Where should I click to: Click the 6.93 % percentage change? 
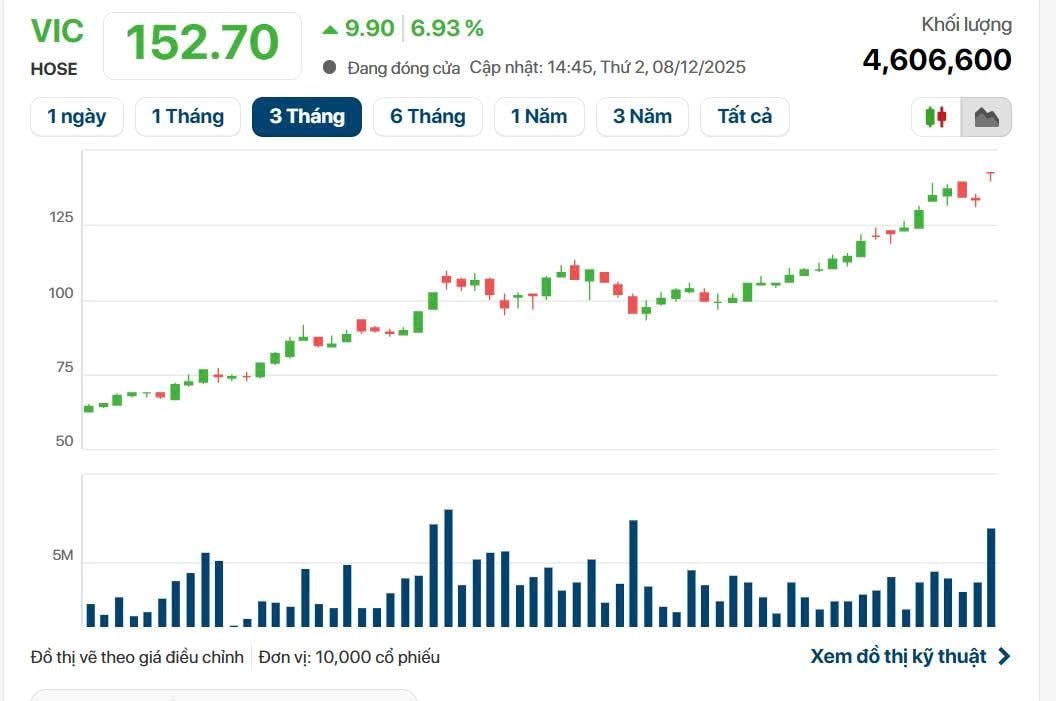(x=447, y=29)
